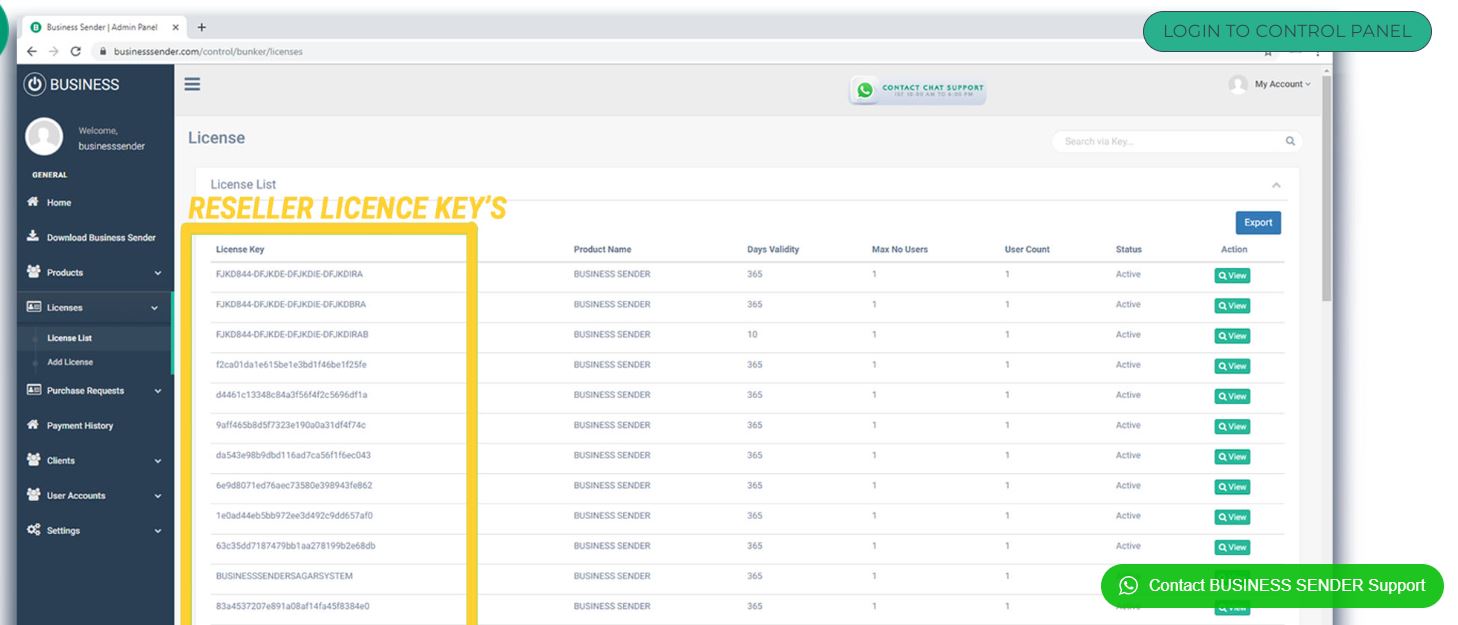Click the Settings gears icon
The image size is (1458, 625).
pyautogui.click(x=33, y=530)
